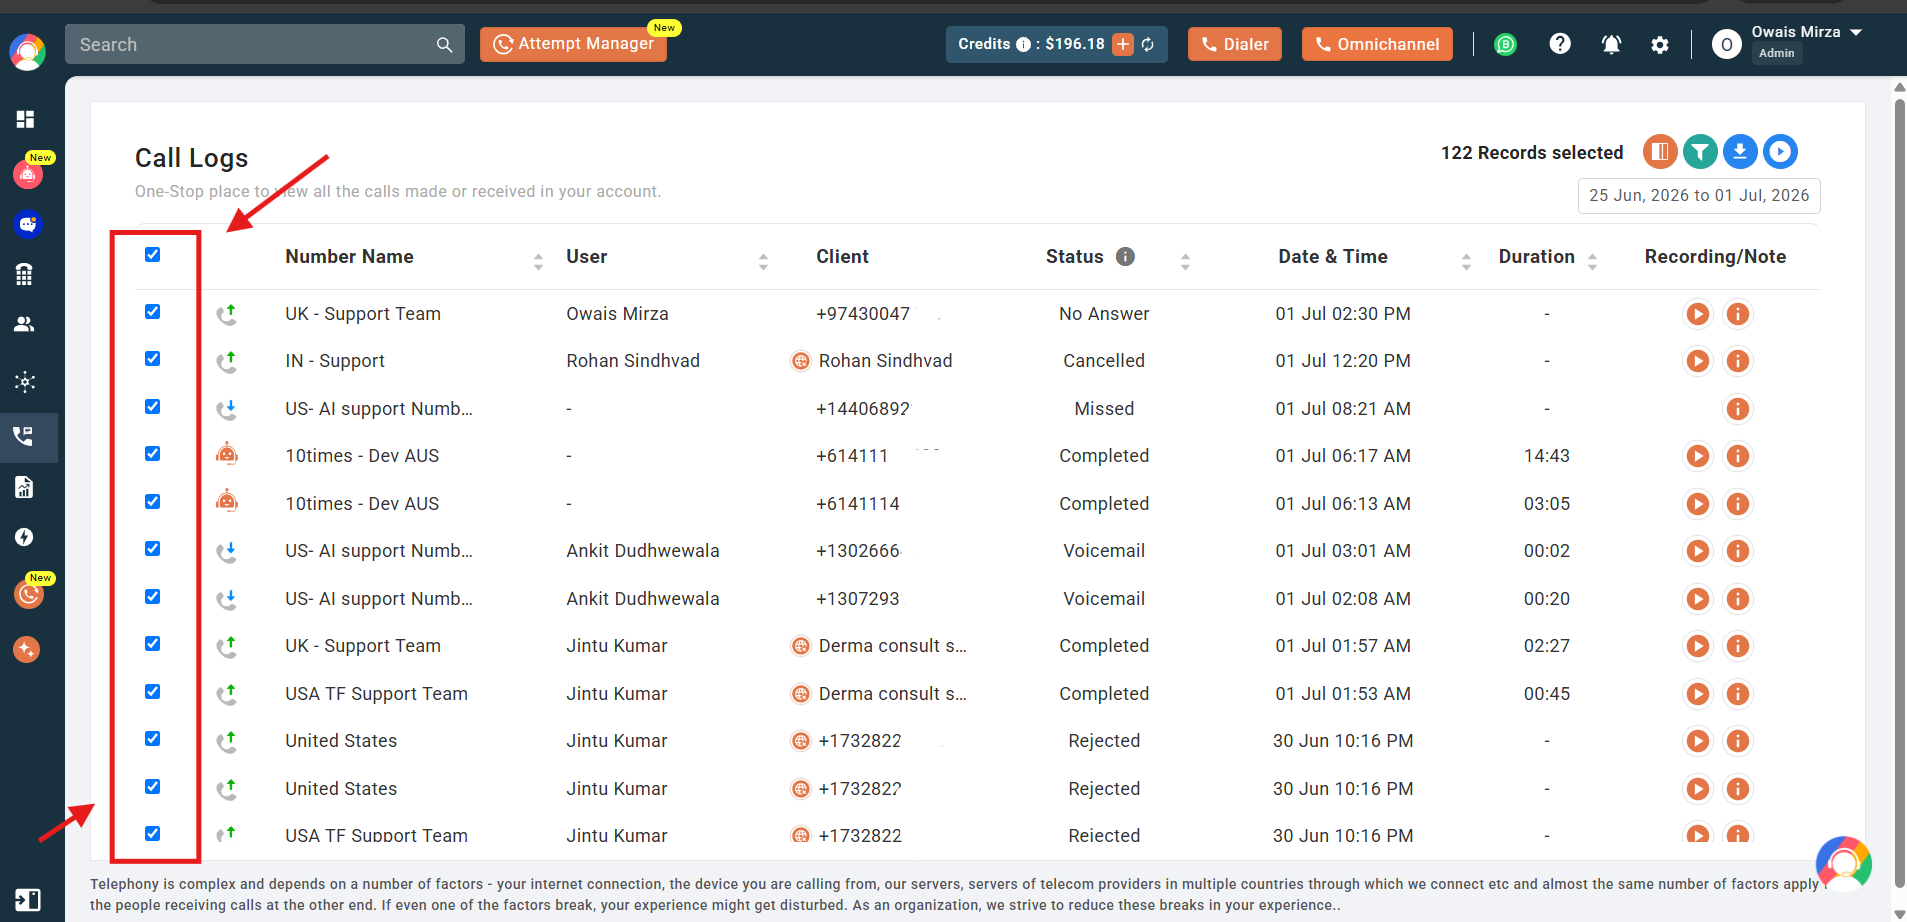
Task: Sort by the Number Name column arrows
Action: pyautogui.click(x=538, y=262)
